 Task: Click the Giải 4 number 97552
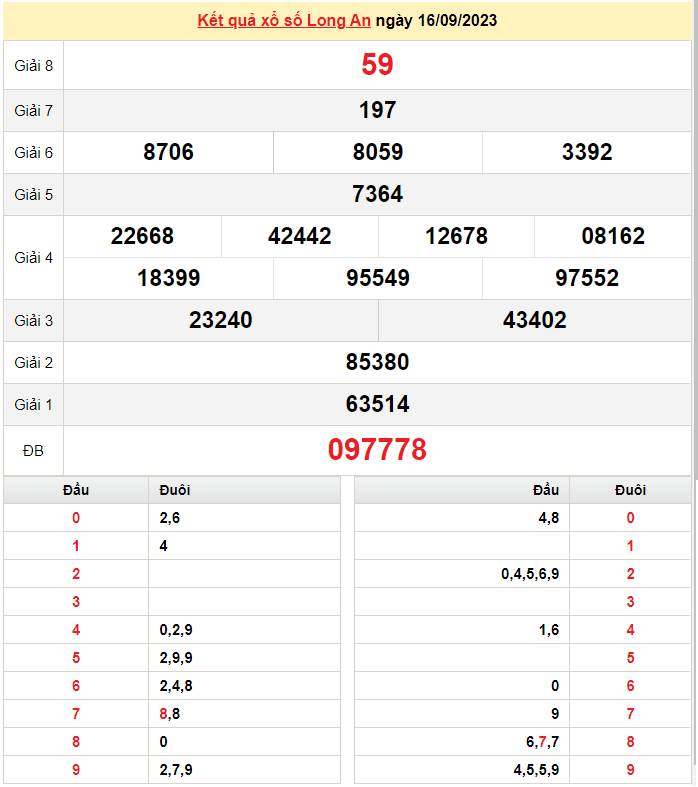coord(587,278)
